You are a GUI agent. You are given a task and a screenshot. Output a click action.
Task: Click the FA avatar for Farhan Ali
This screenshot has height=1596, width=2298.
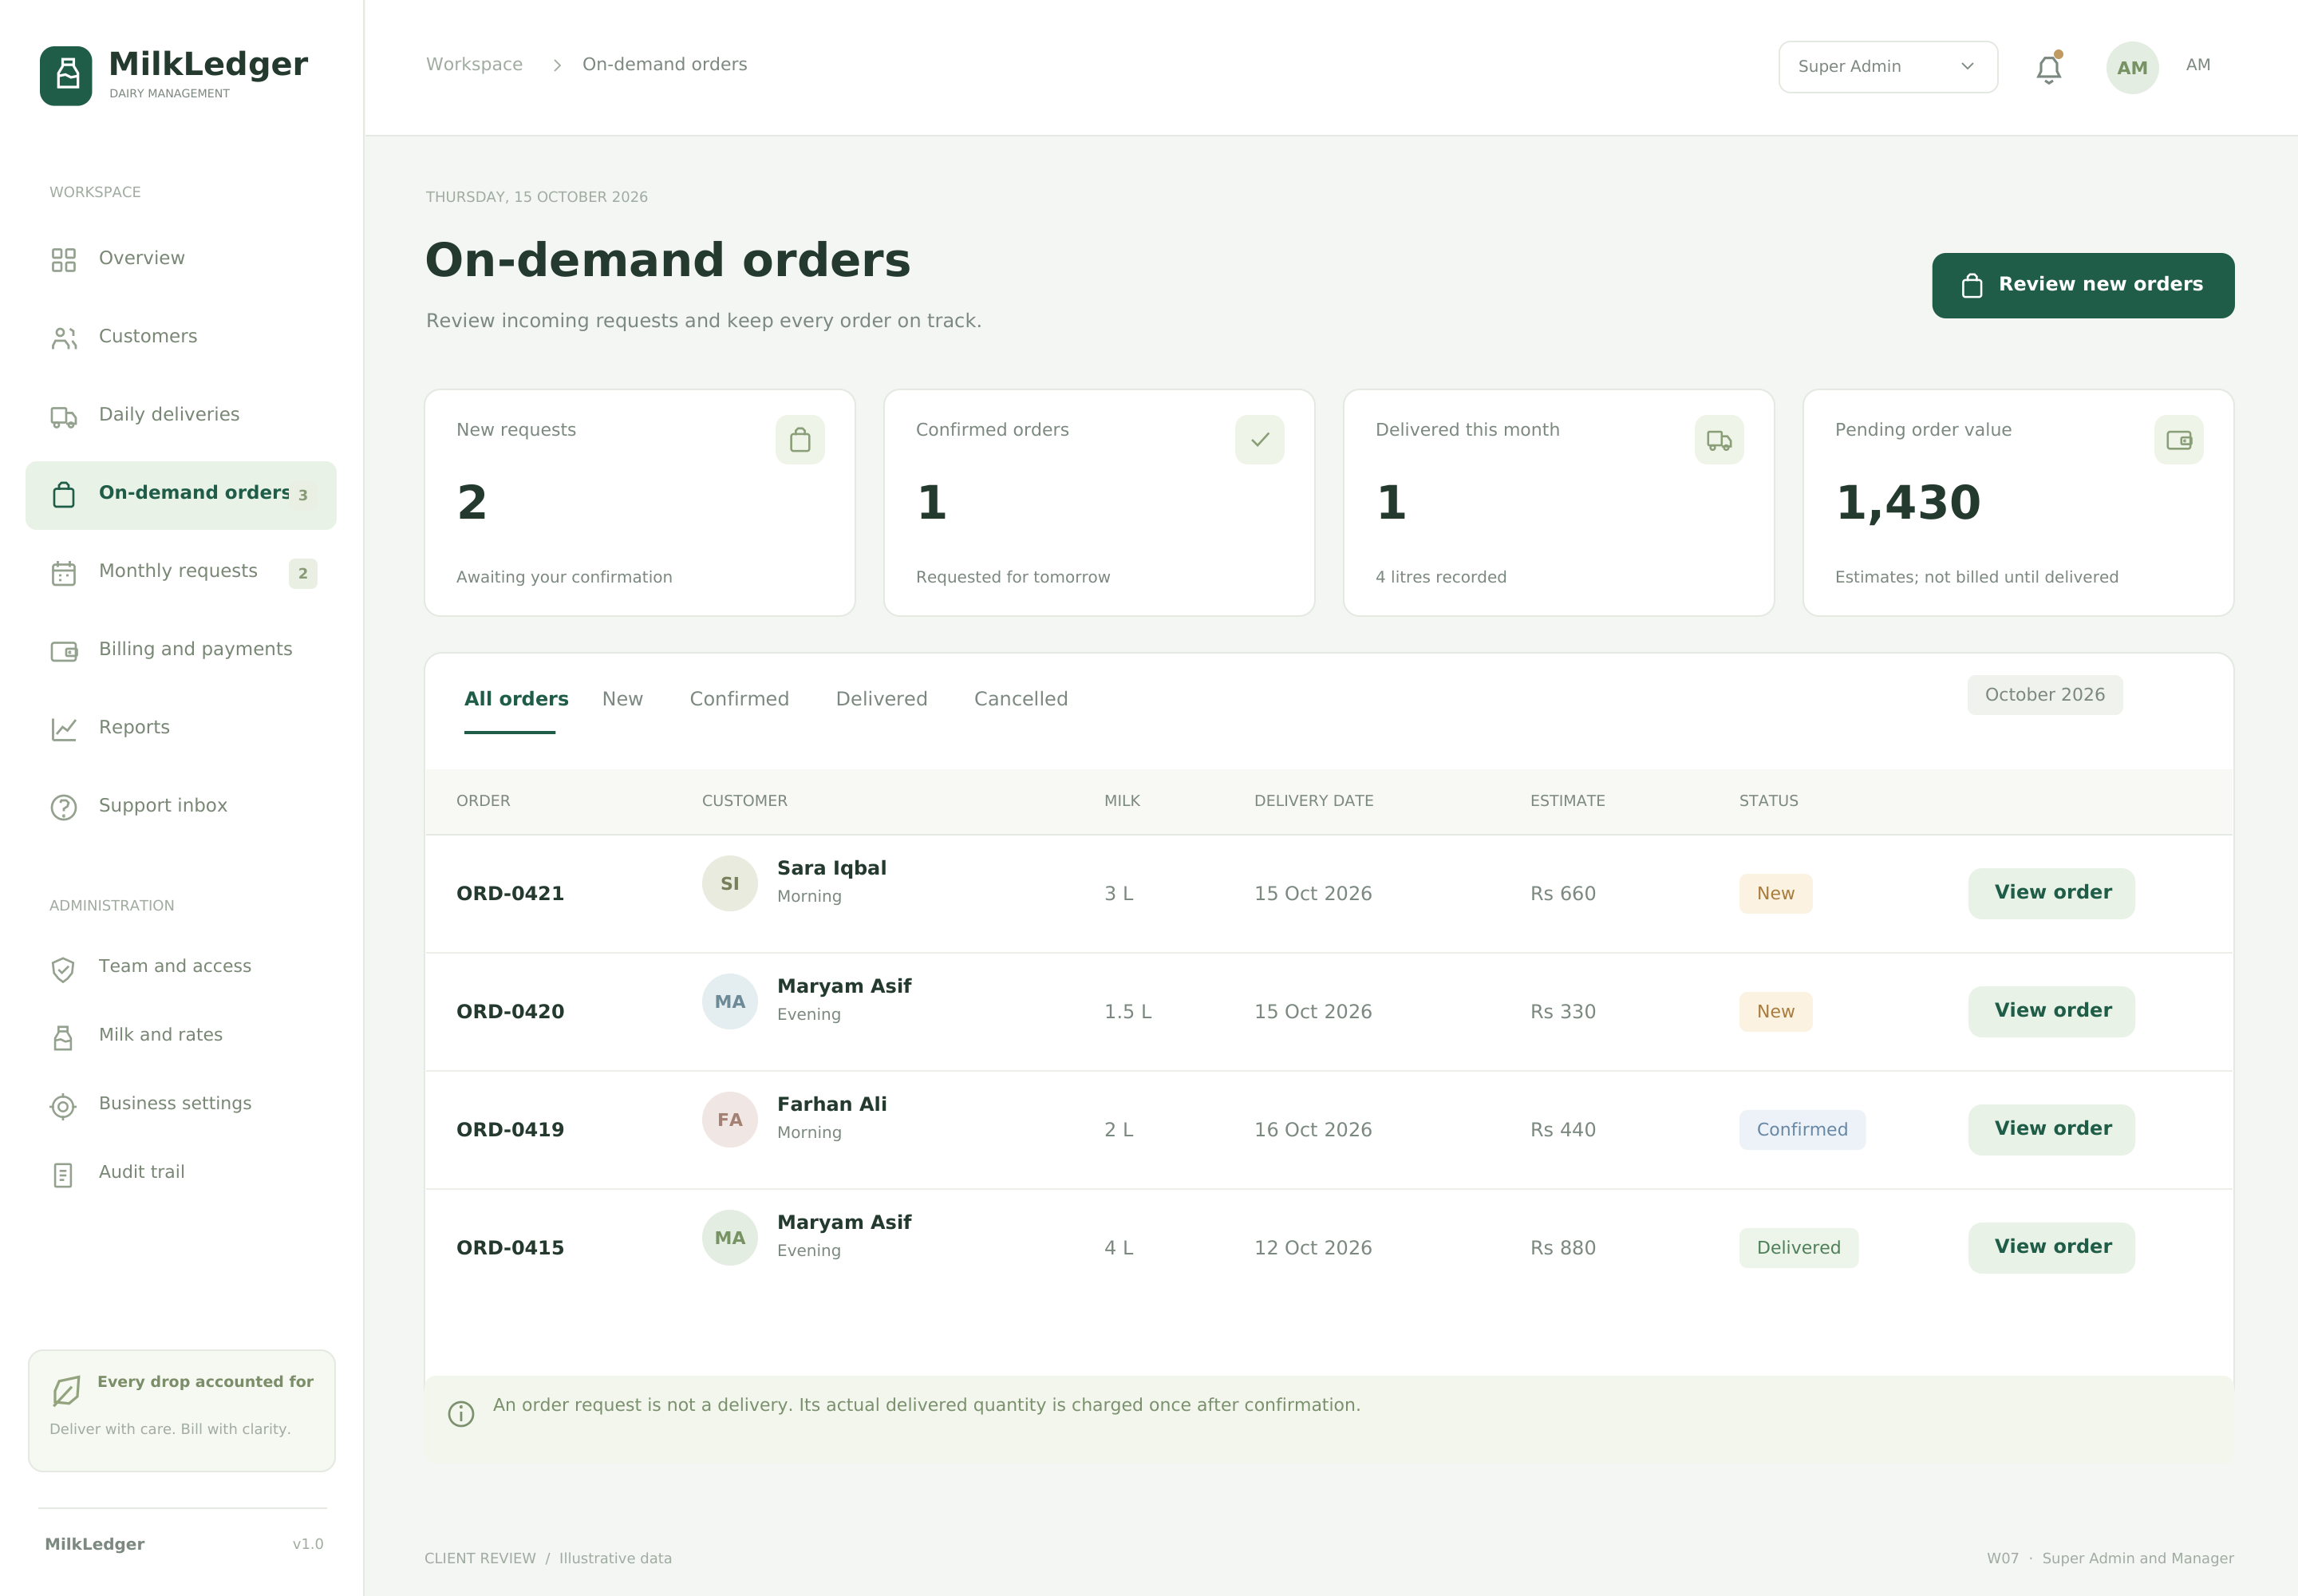click(729, 1119)
